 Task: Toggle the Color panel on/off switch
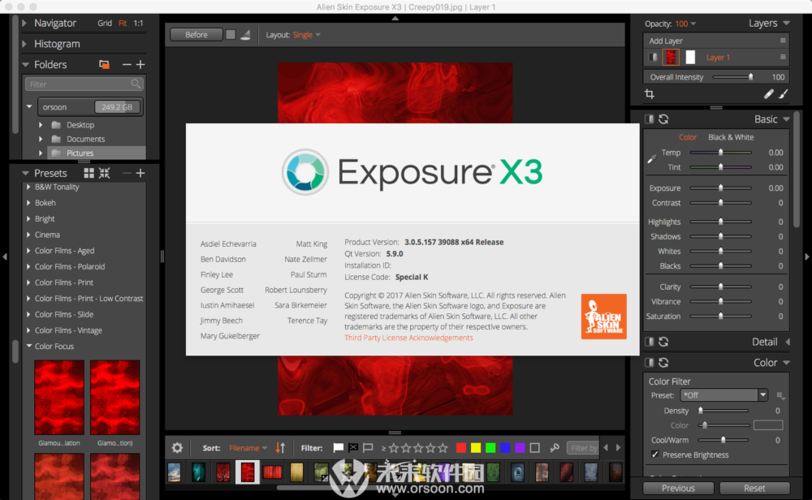pyautogui.click(x=649, y=362)
